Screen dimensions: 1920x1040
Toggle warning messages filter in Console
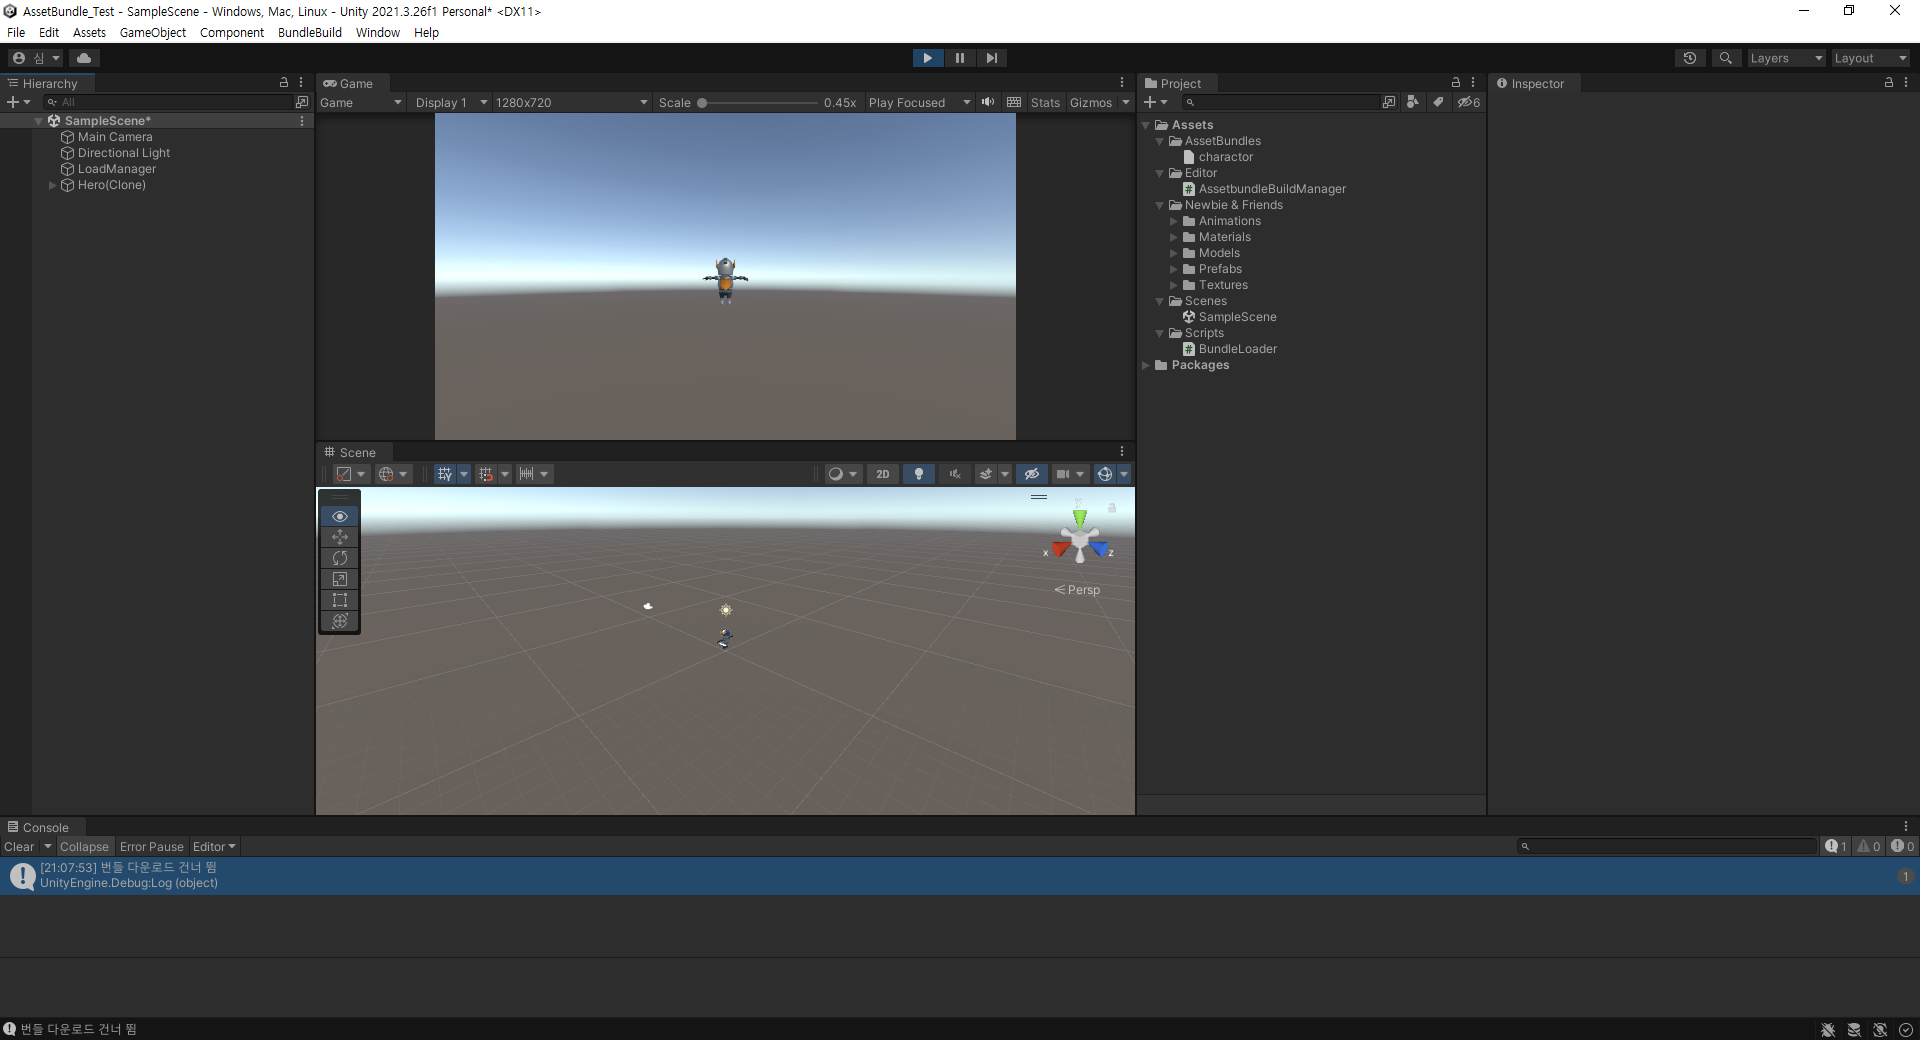pos(1869,846)
